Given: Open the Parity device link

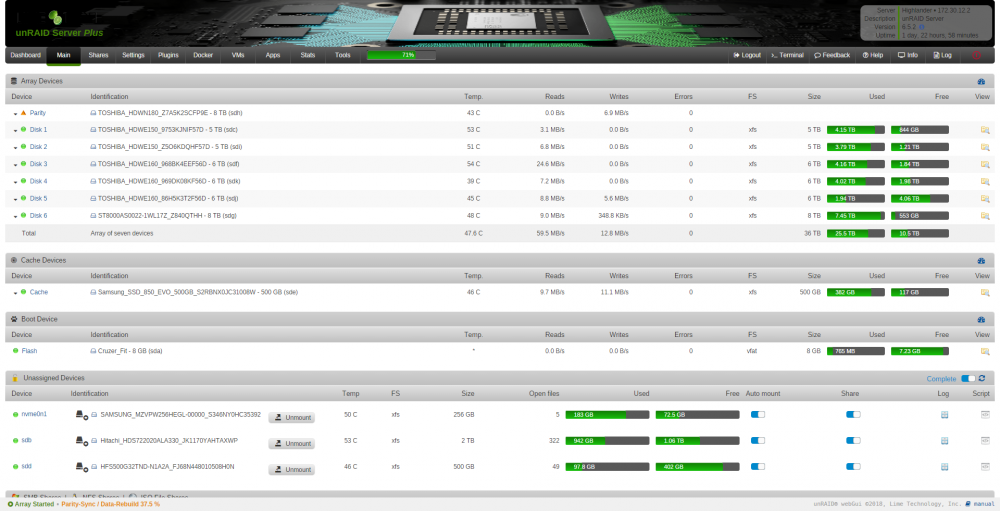Looking at the screenshot, I should pyautogui.click(x=38, y=113).
